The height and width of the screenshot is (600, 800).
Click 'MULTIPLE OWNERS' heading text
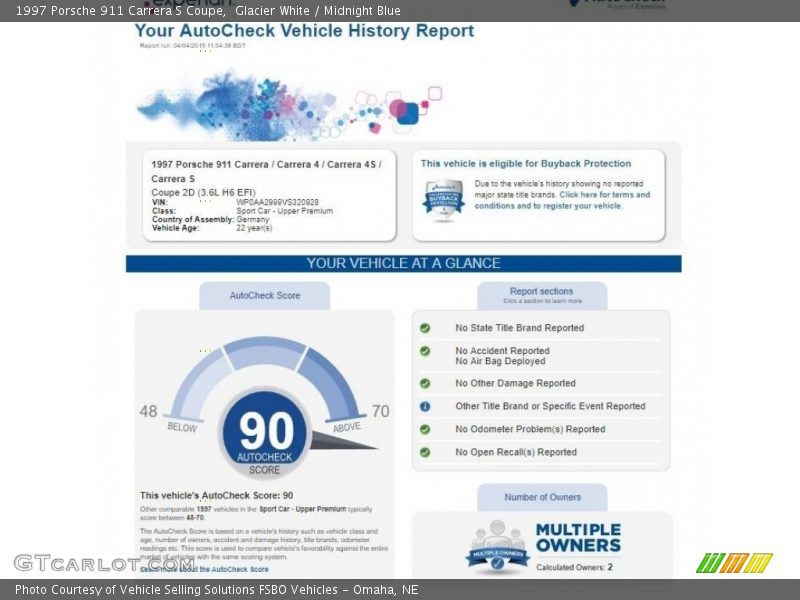(578, 538)
